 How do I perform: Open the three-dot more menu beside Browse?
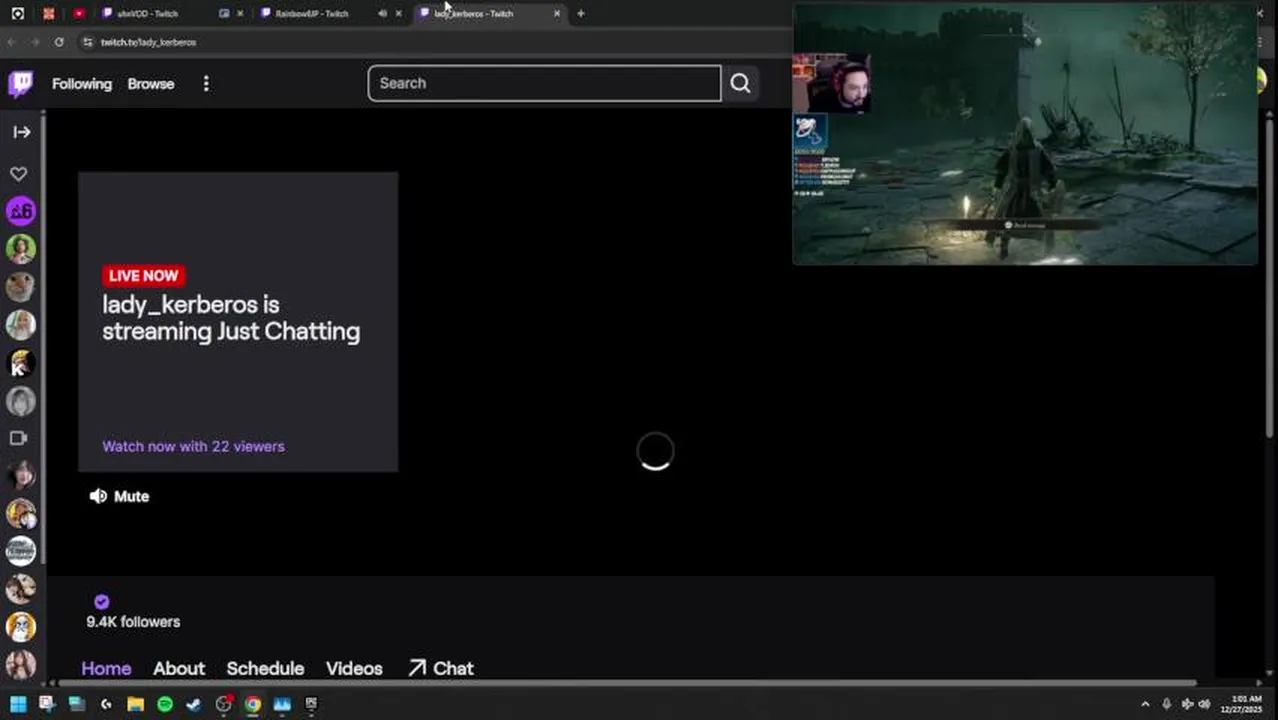tap(206, 84)
